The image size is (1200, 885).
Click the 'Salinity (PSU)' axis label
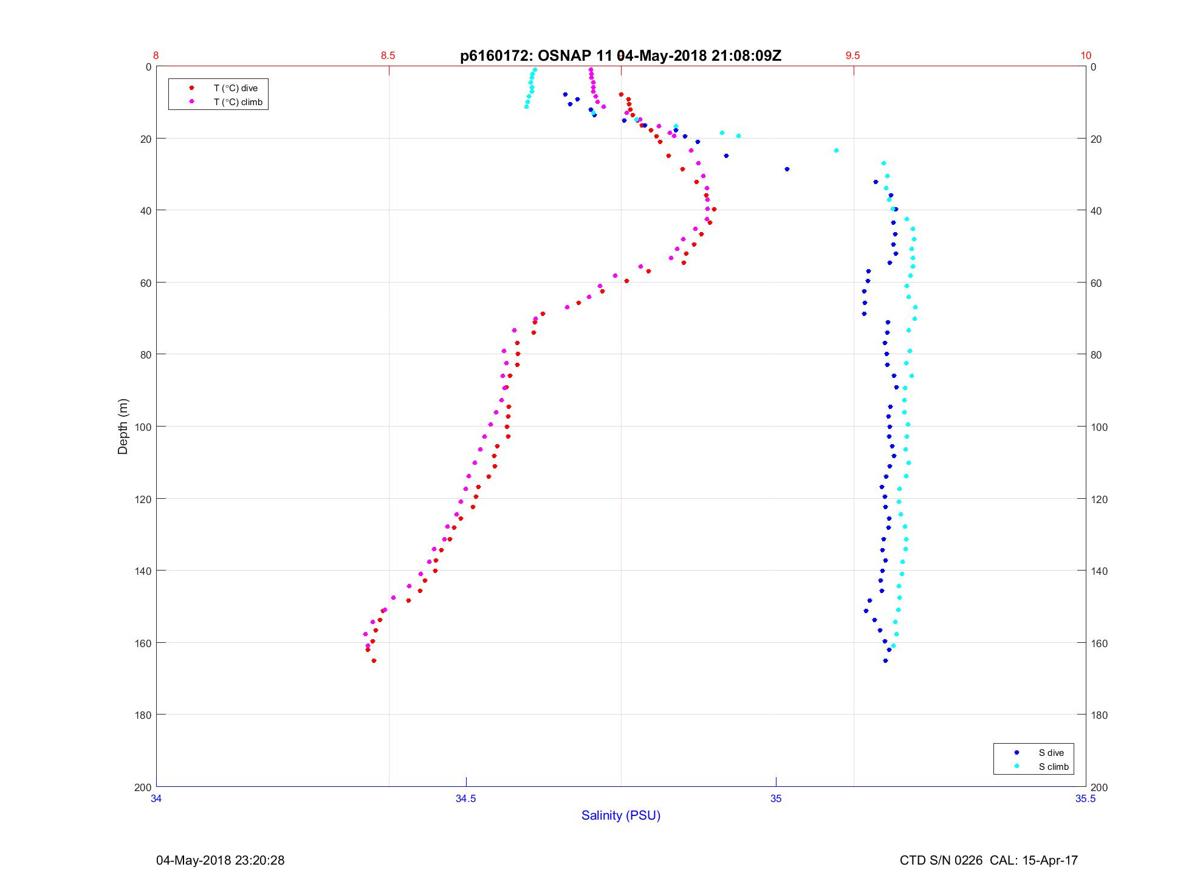621,815
